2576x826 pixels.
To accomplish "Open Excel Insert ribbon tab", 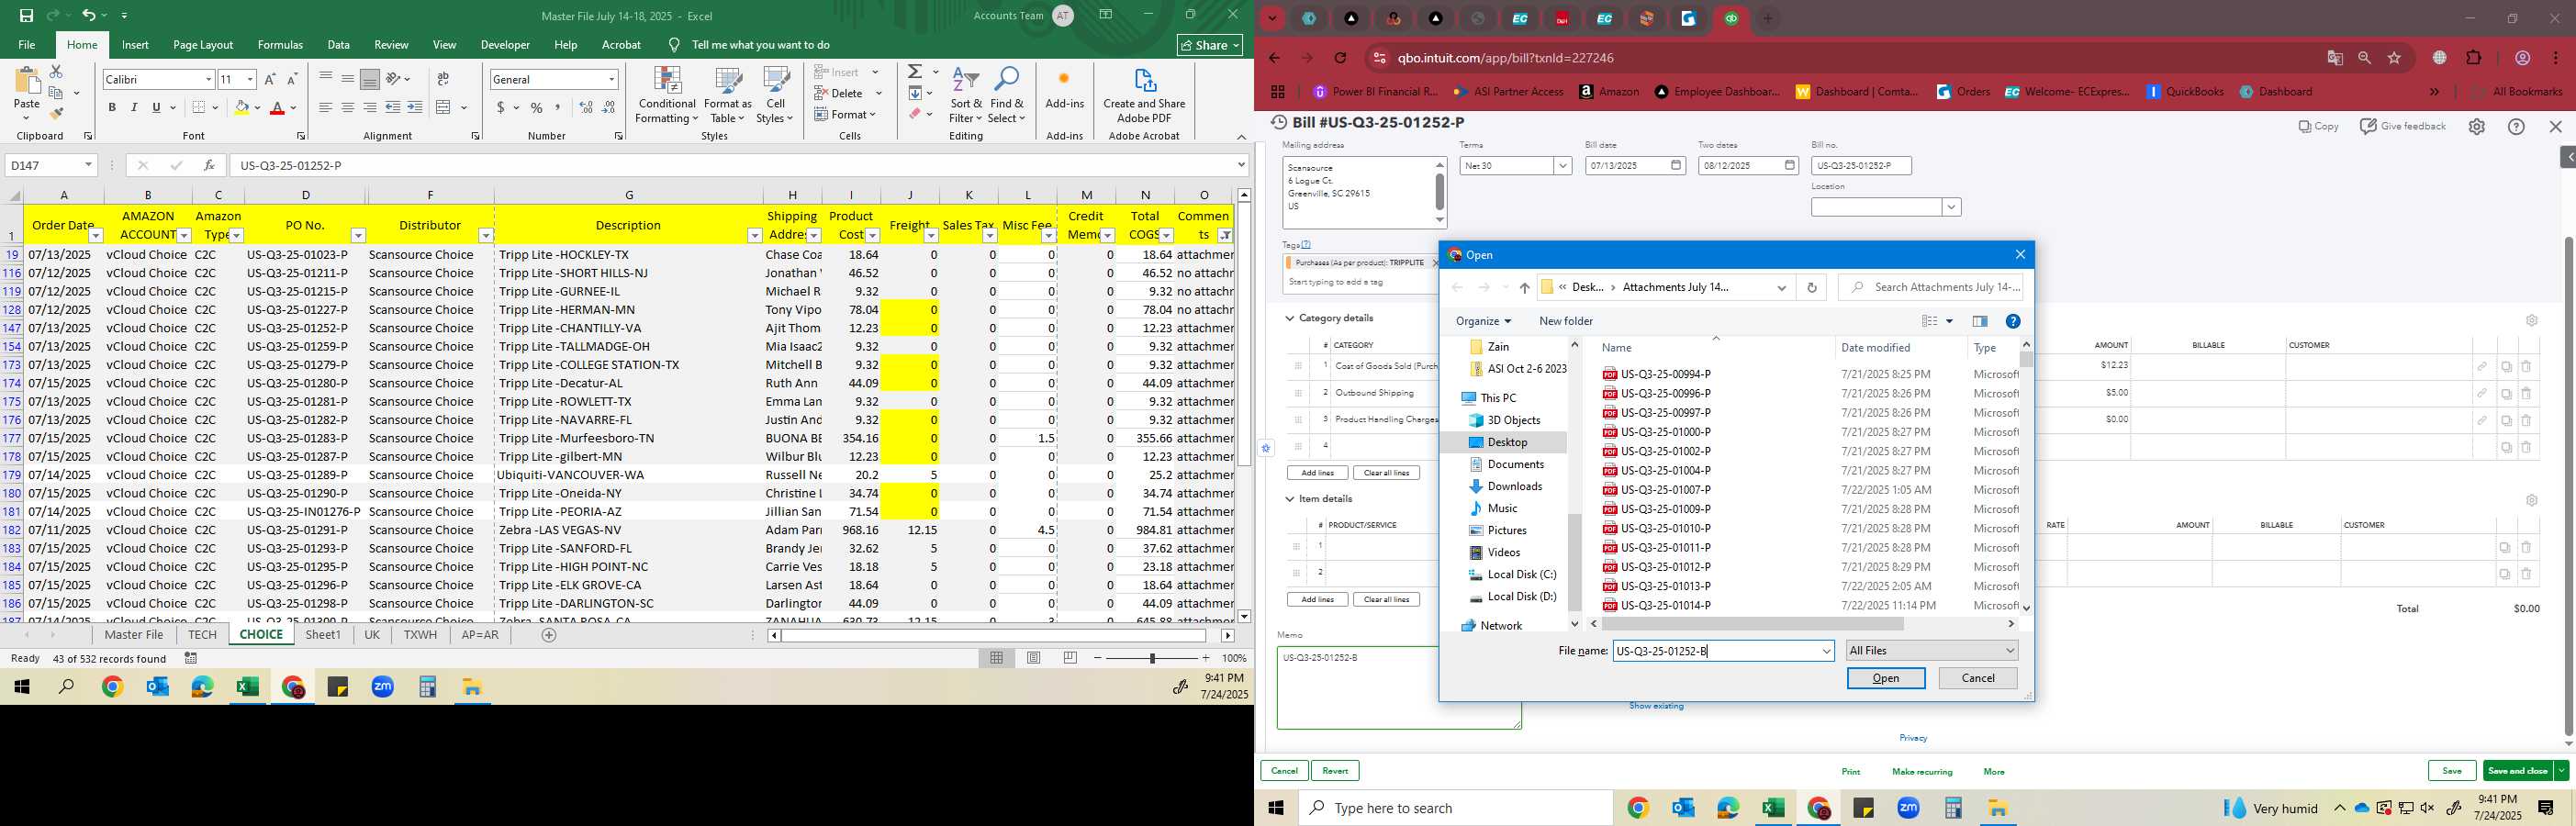I will coord(135,45).
